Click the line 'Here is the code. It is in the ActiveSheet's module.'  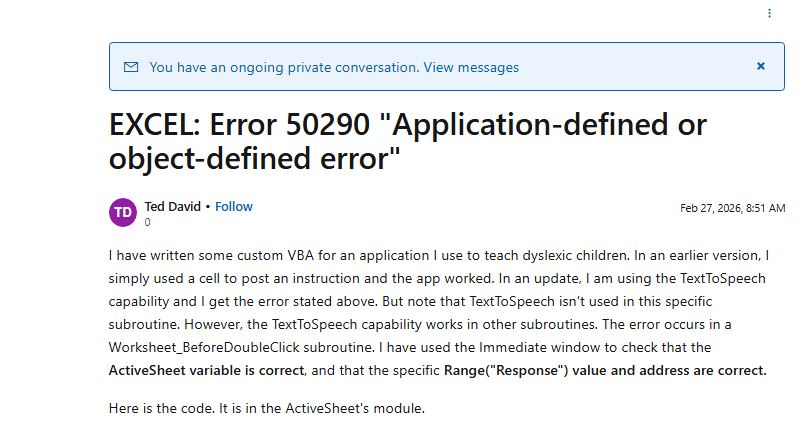point(267,409)
